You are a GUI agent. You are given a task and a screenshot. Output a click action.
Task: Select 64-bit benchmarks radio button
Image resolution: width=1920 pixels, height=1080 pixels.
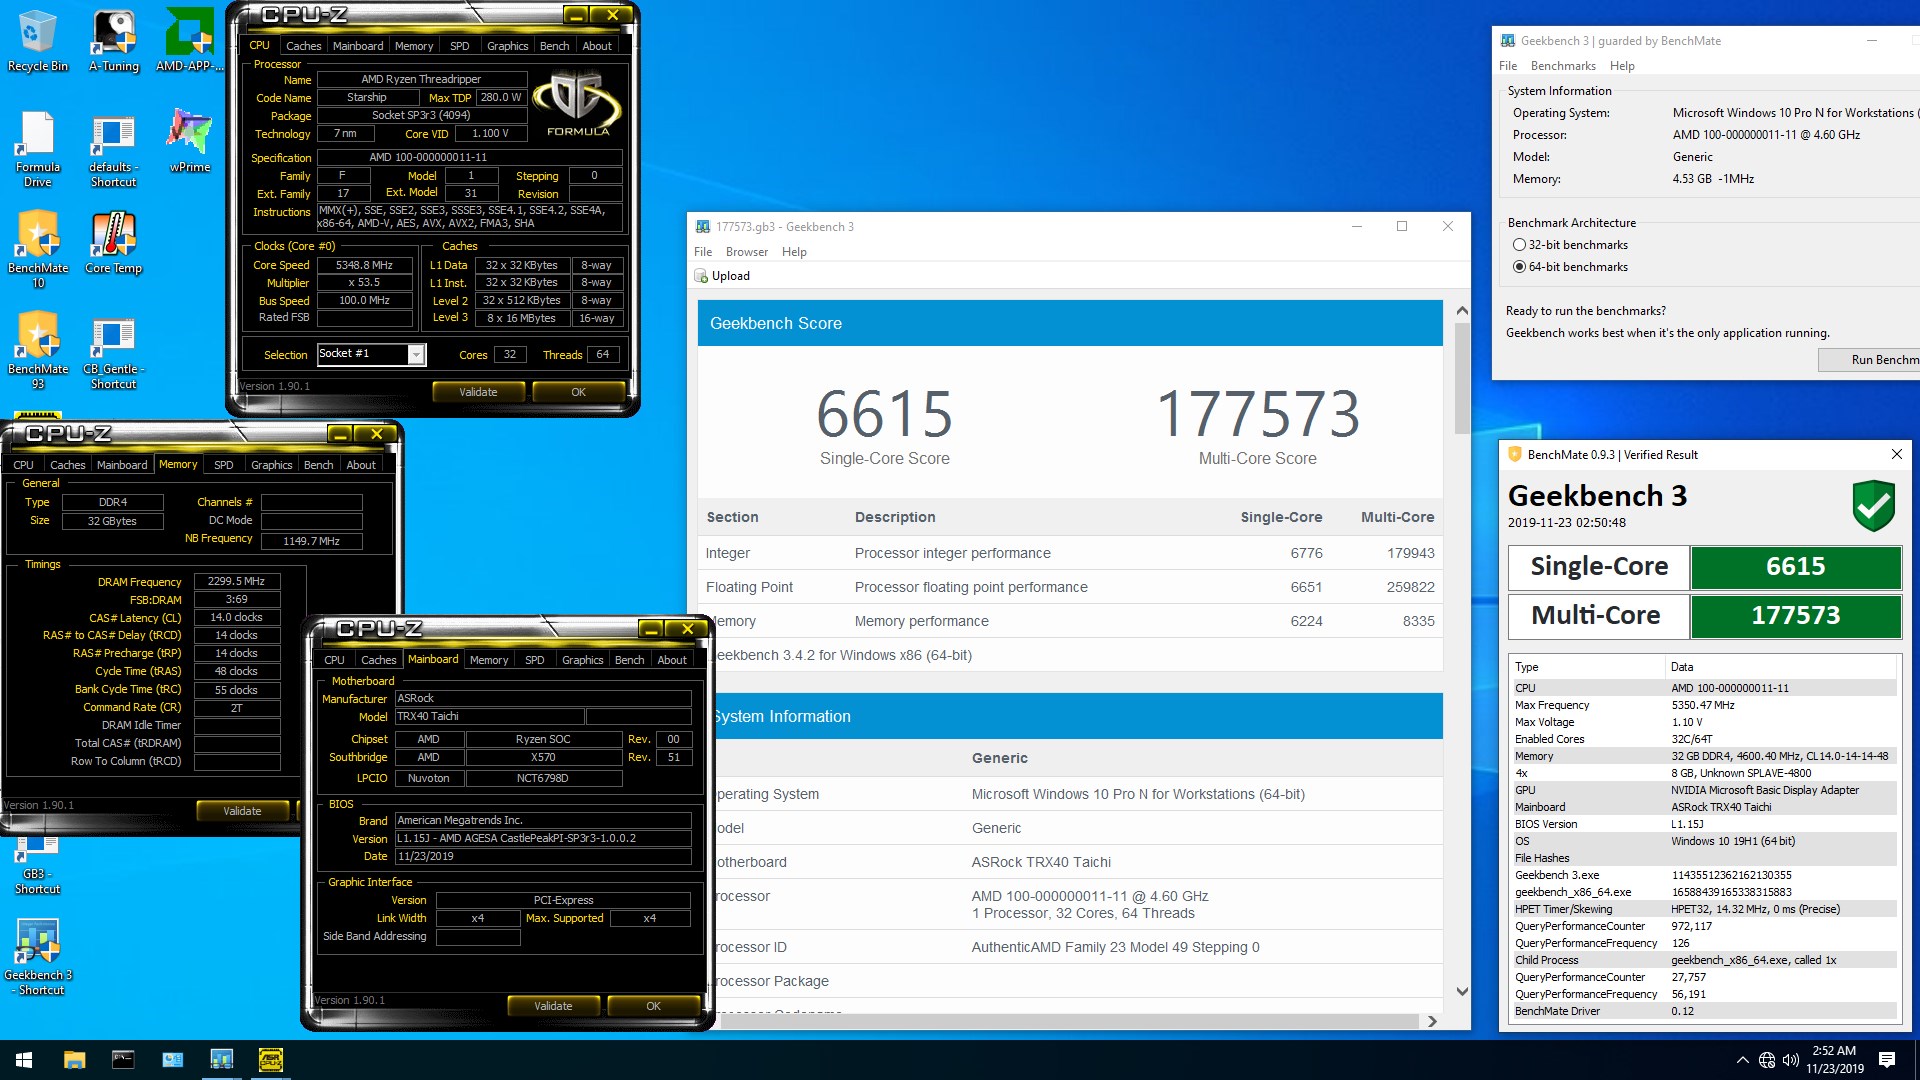tap(1519, 267)
